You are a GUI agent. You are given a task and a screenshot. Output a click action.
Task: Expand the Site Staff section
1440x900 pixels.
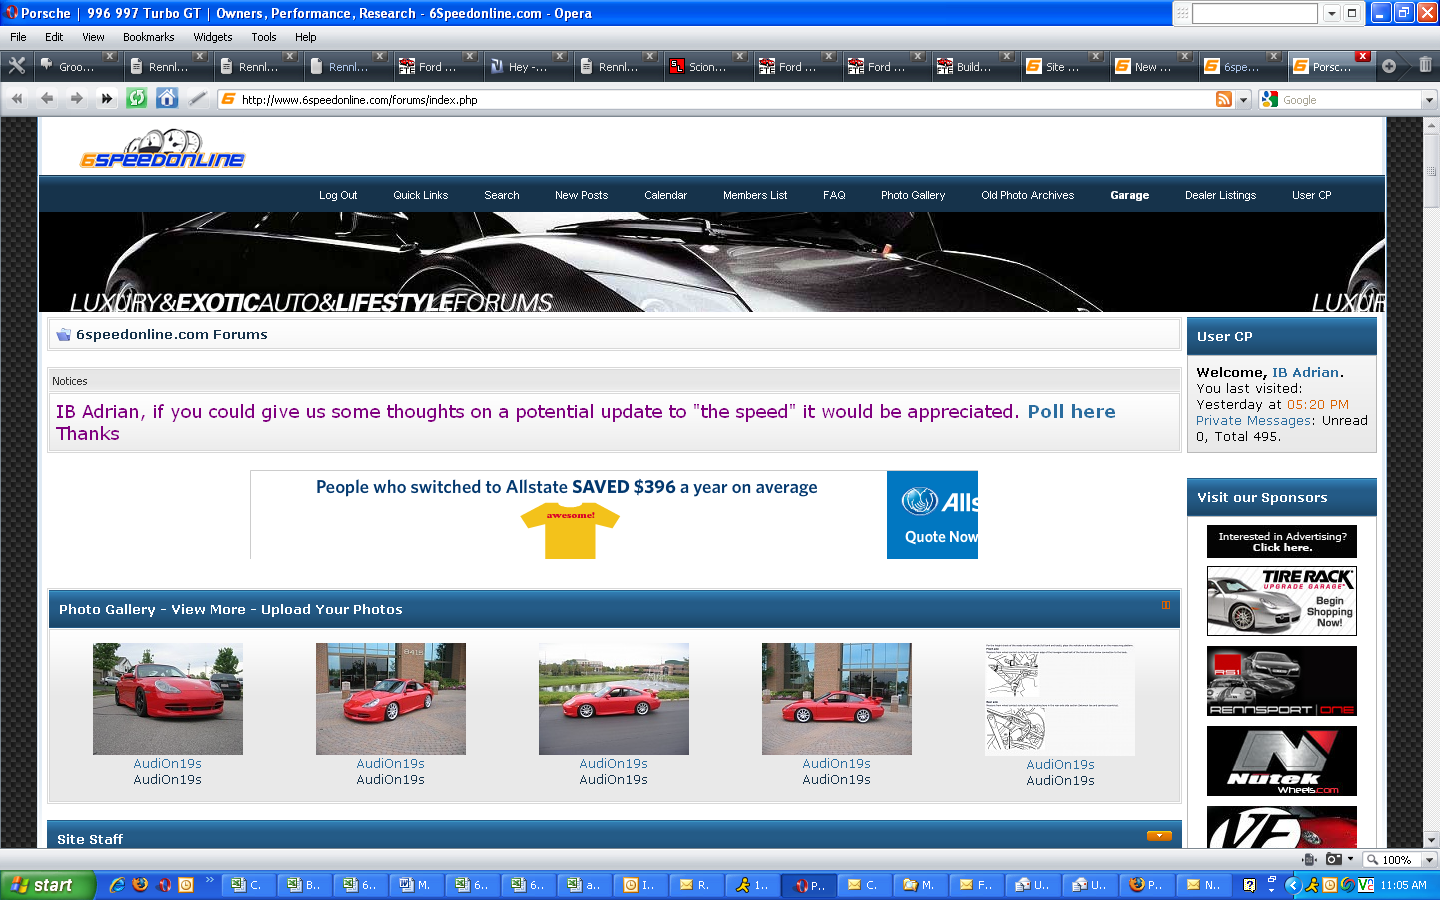click(1159, 836)
